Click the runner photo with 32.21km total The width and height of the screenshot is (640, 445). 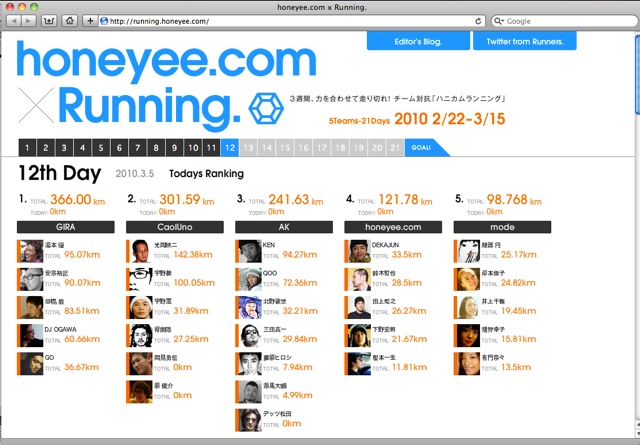coord(249,307)
